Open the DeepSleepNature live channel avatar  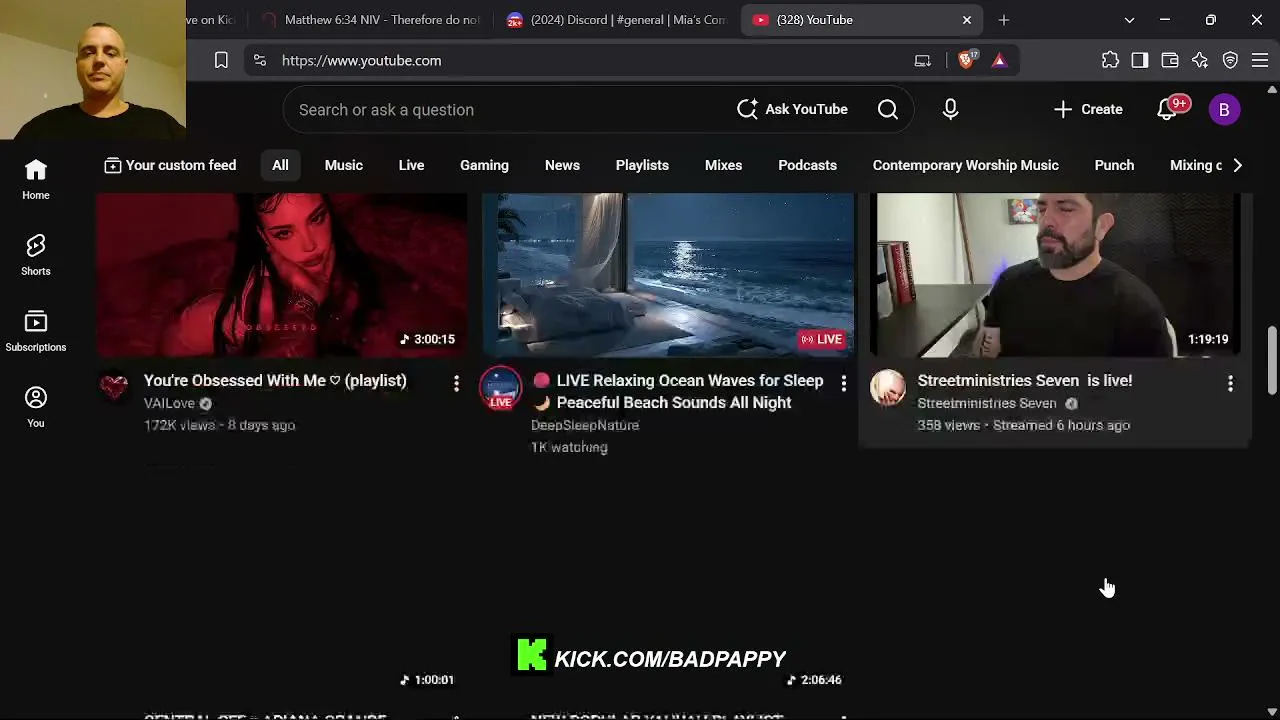coord(501,388)
